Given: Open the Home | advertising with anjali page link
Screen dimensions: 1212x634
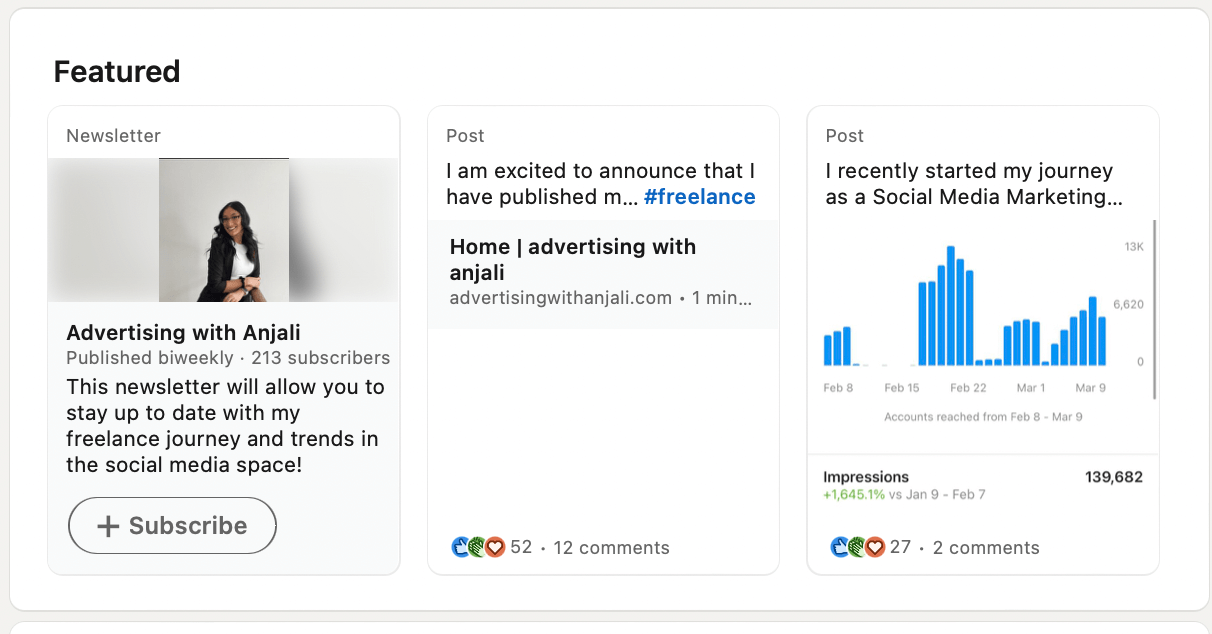Looking at the screenshot, I should 572,259.
